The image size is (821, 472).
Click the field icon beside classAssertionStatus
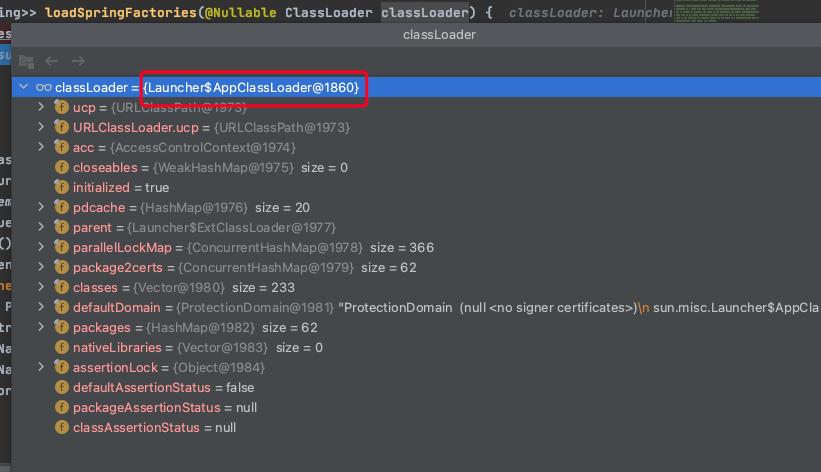point(62,428)
